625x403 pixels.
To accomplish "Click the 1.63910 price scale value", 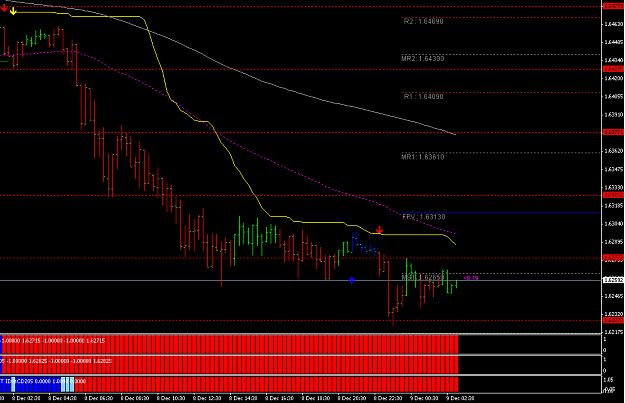I will pos(613,114).
